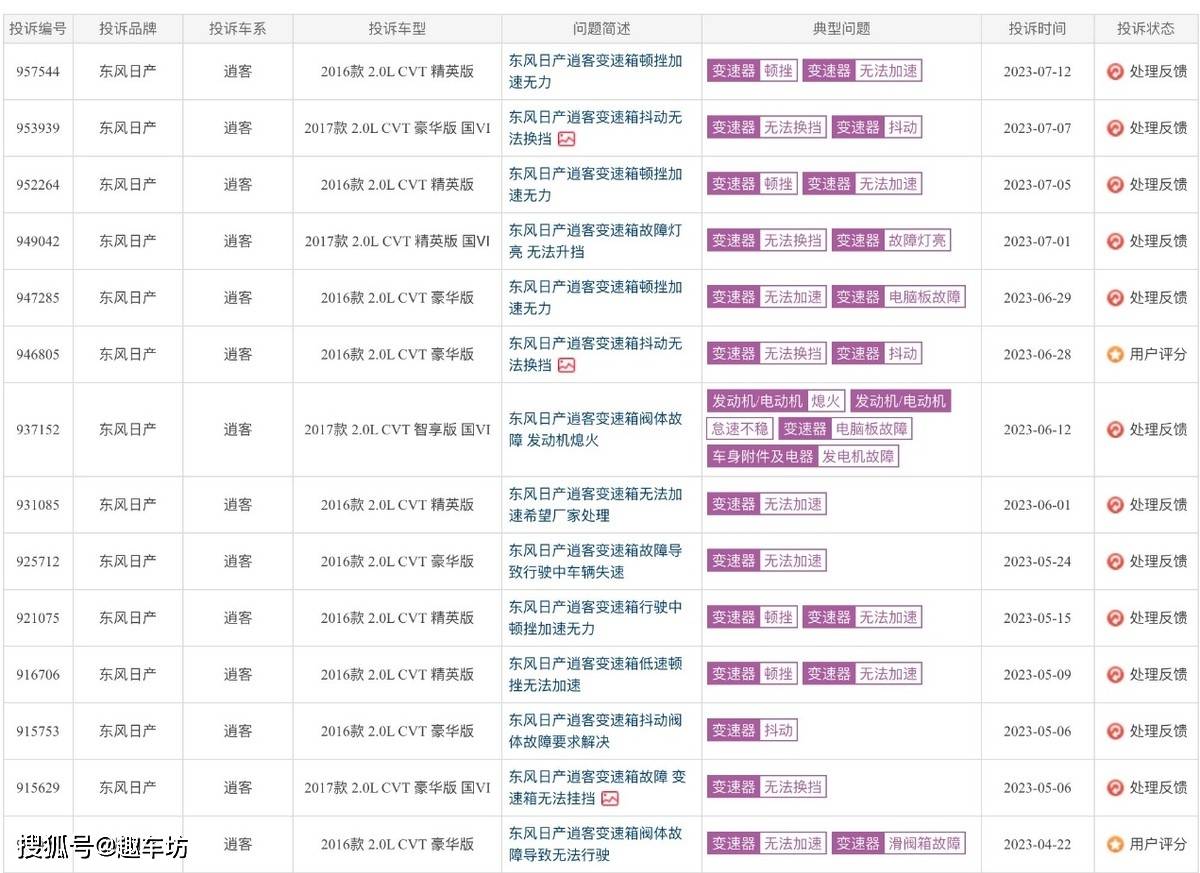Image resolution: width=1200 pixels, height=873 pixels.
Task: Open complaint 925712 speed loss description link
Action: click(x=596, y=561)
